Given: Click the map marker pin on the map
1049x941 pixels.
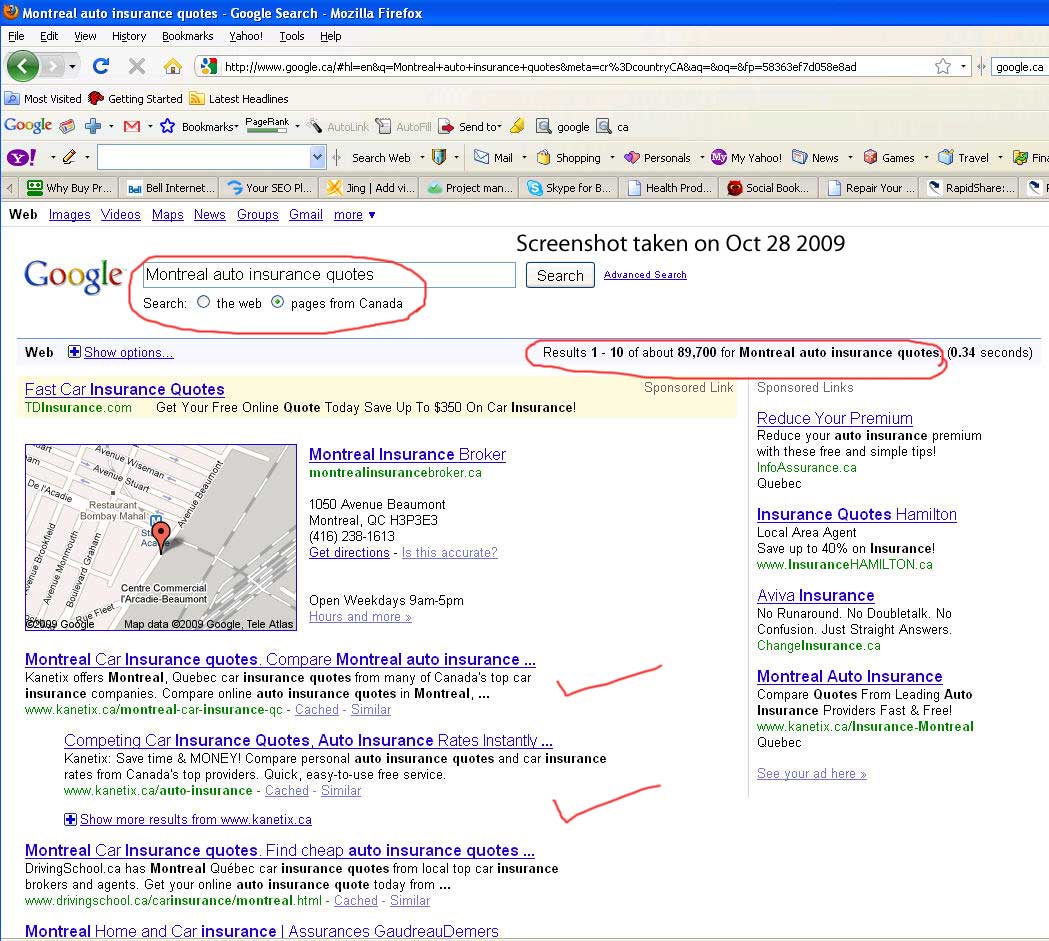Looking at the screenshot, I should tap(160, 535).
